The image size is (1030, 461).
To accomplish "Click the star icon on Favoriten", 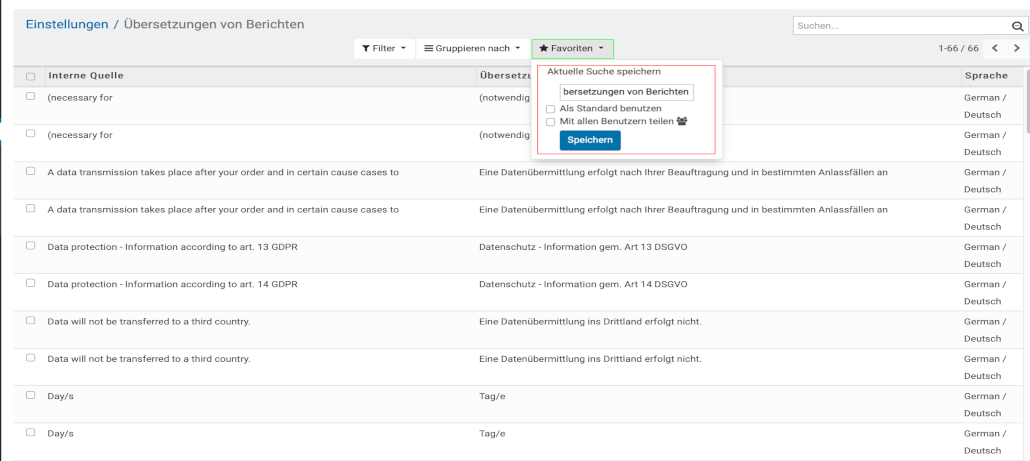I will (543, 48).
